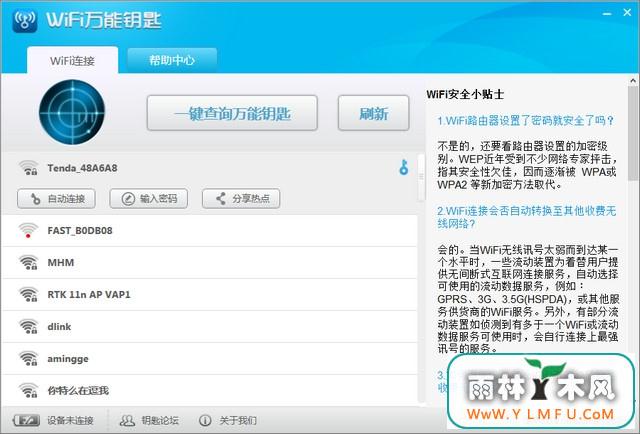640x434 pixels.
Task: Click the people icon beside 钥匙论坛
Action: [127, 420]
